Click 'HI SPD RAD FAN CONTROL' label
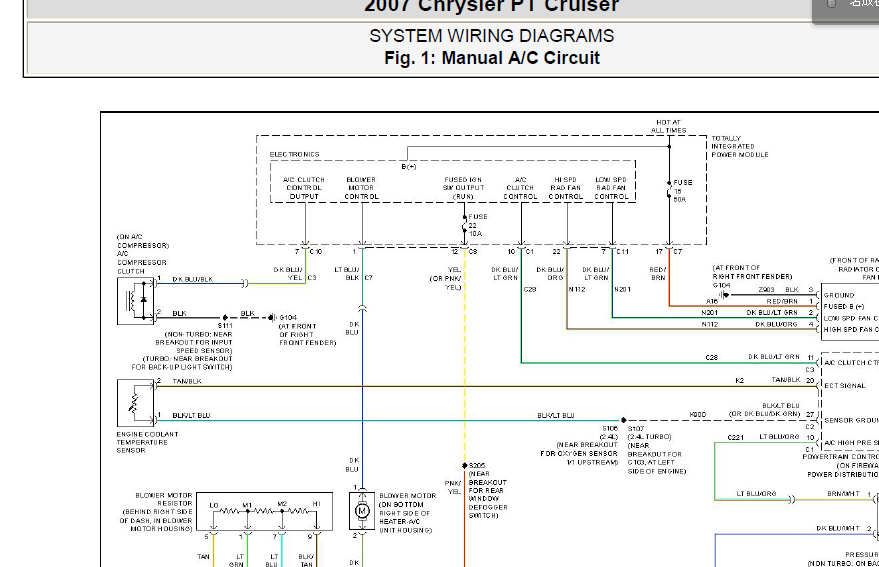 tap(566, 188)
